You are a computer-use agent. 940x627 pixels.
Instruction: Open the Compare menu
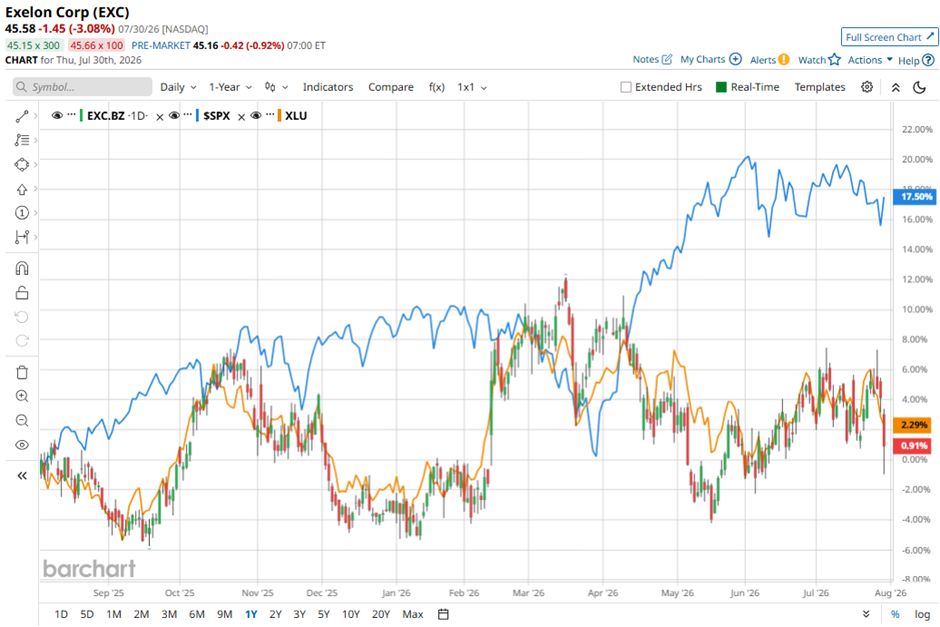[x=391, y=87]
